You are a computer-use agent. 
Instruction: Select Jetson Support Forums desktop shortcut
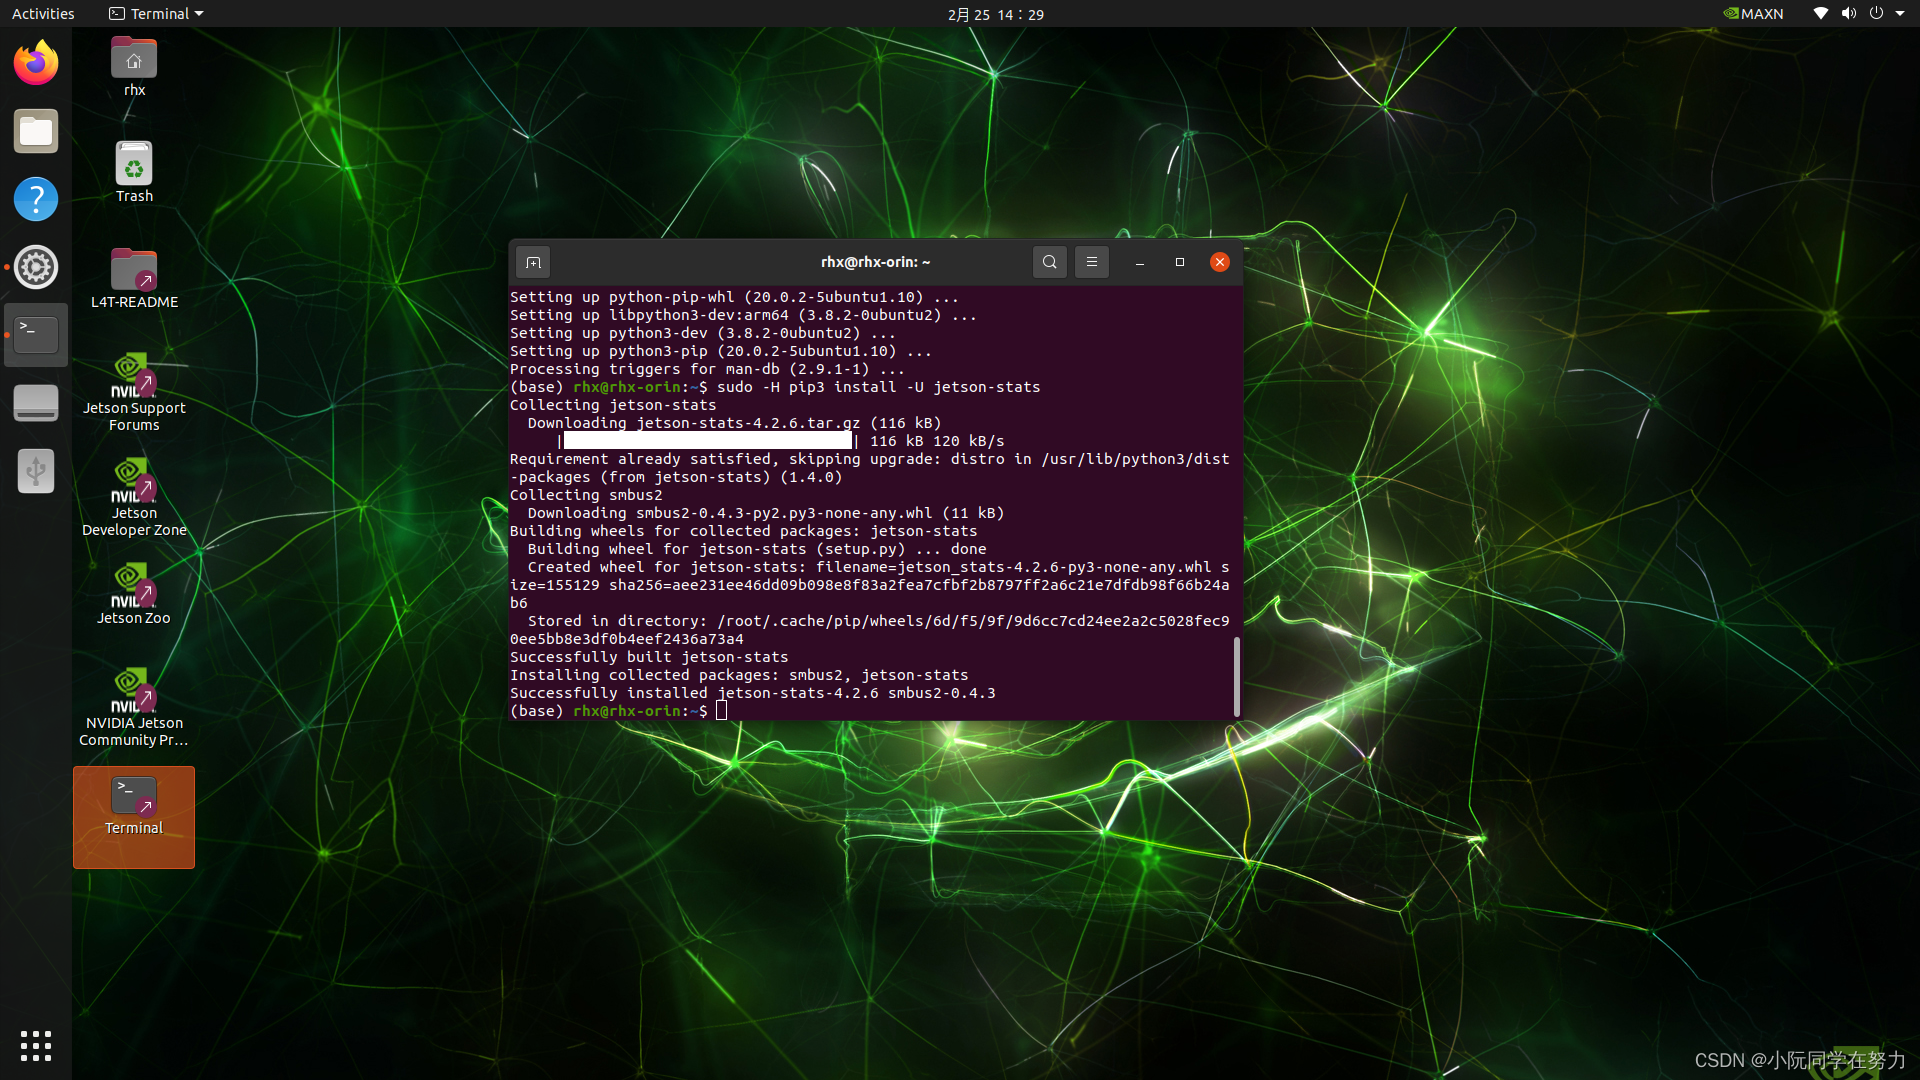pyautogui.click(x=134, y=392)
